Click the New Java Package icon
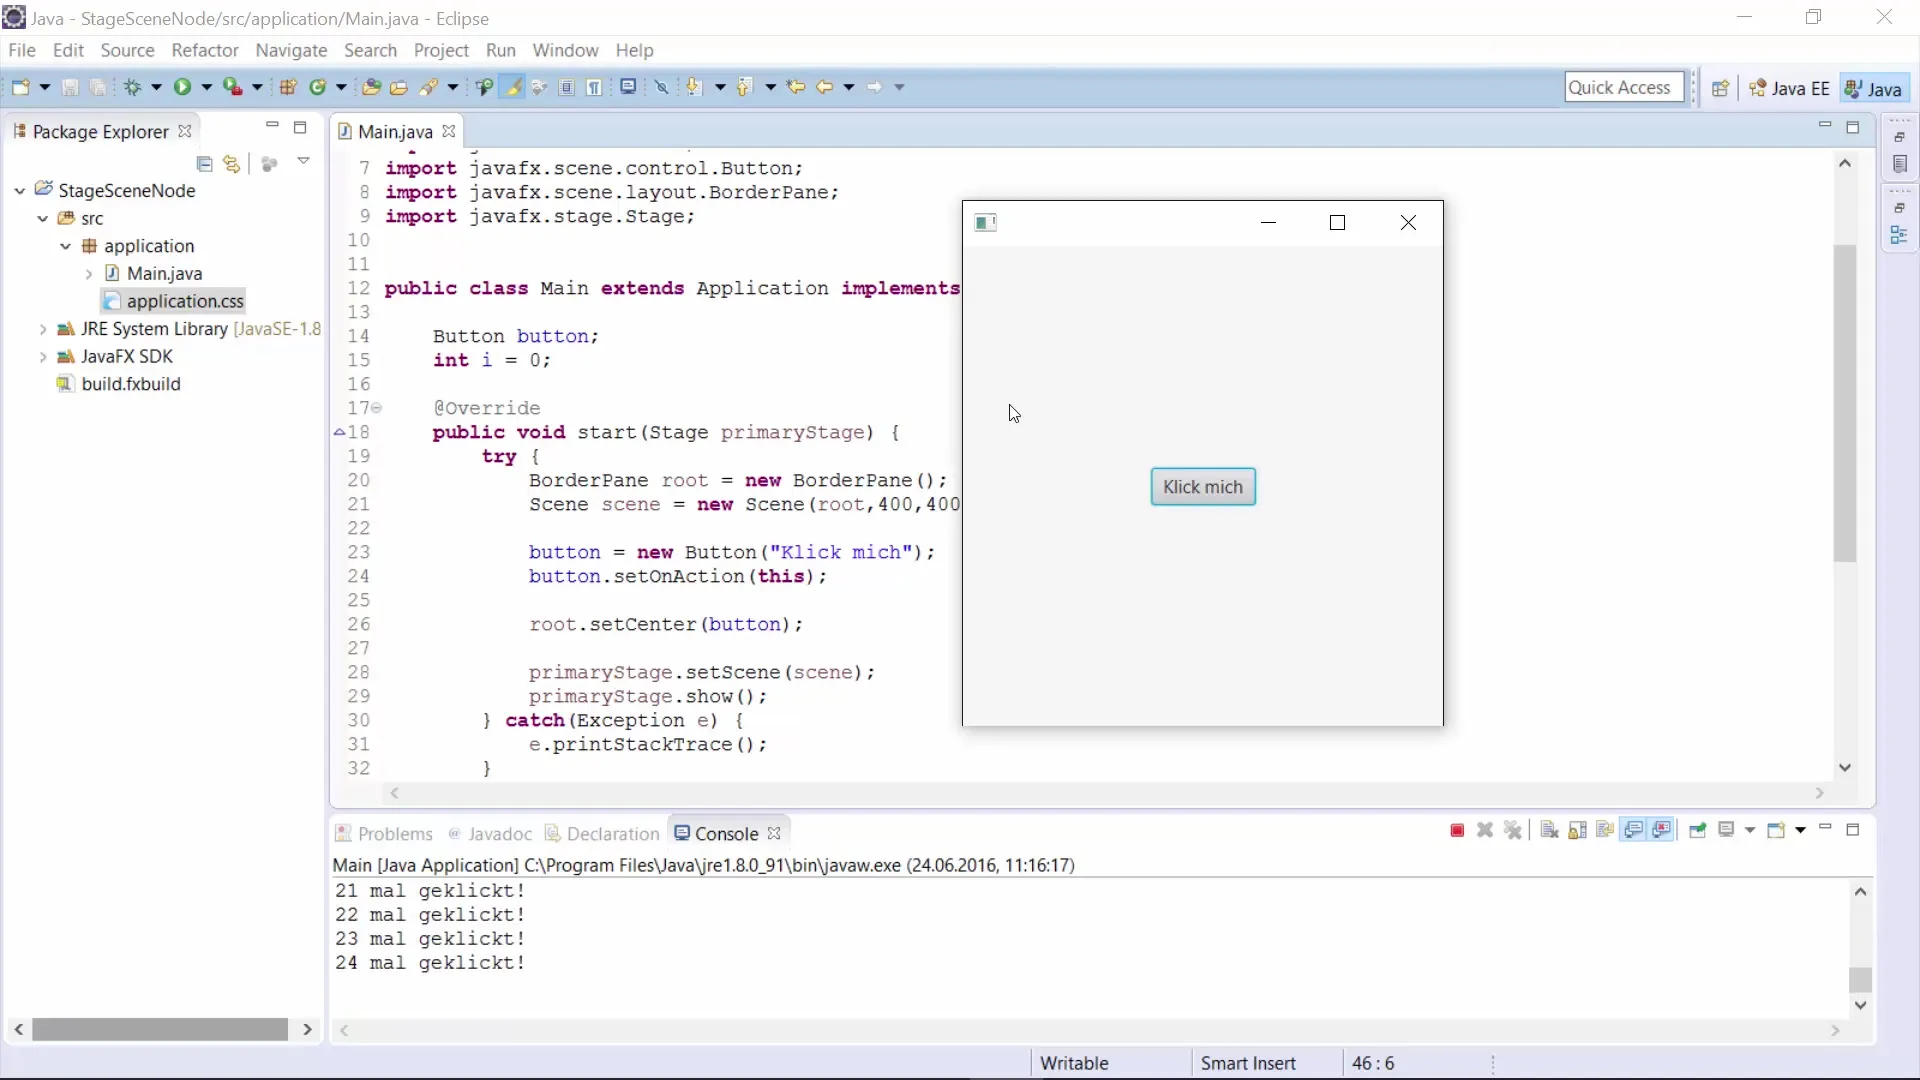 [288, 87]
